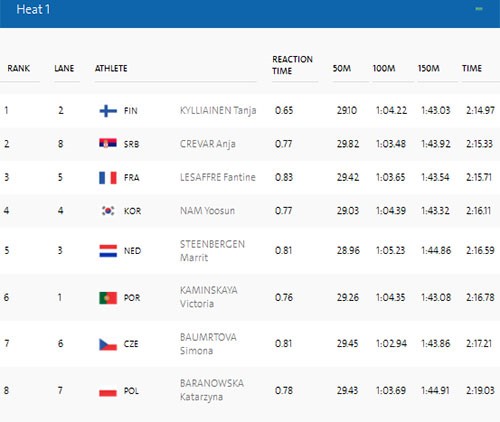The image size is (500, 422).
Task: Click the Poland flag icon
Action: 108,391
